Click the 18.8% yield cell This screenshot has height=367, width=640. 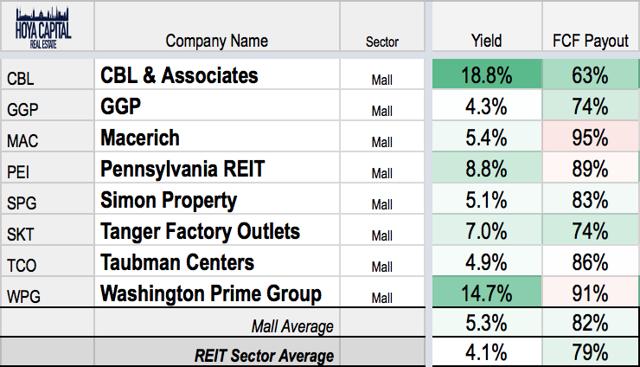point(487,74)
